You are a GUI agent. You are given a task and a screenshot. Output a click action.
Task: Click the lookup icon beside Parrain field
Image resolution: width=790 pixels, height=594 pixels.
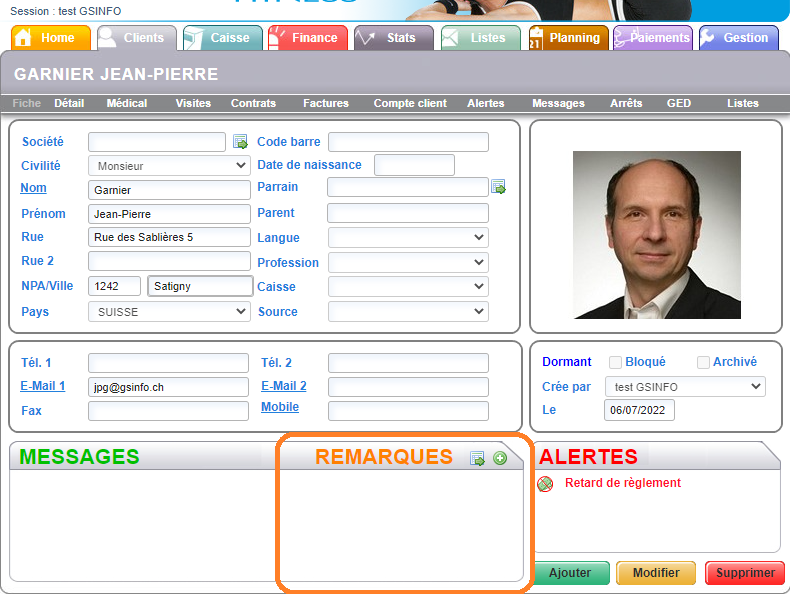498,187
